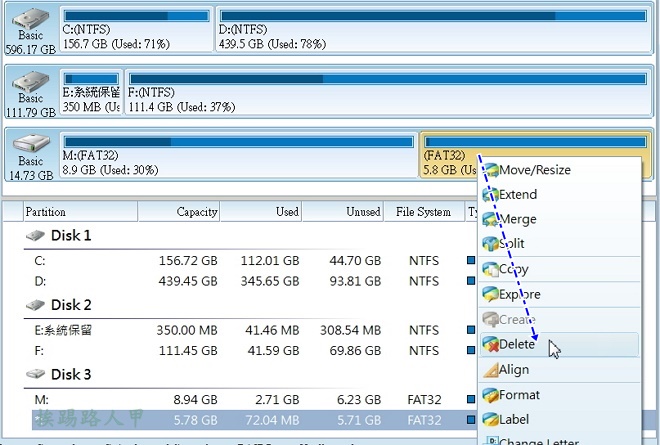Sort by the File System column header
Viewport: 660px width, 445px height.
423,212
